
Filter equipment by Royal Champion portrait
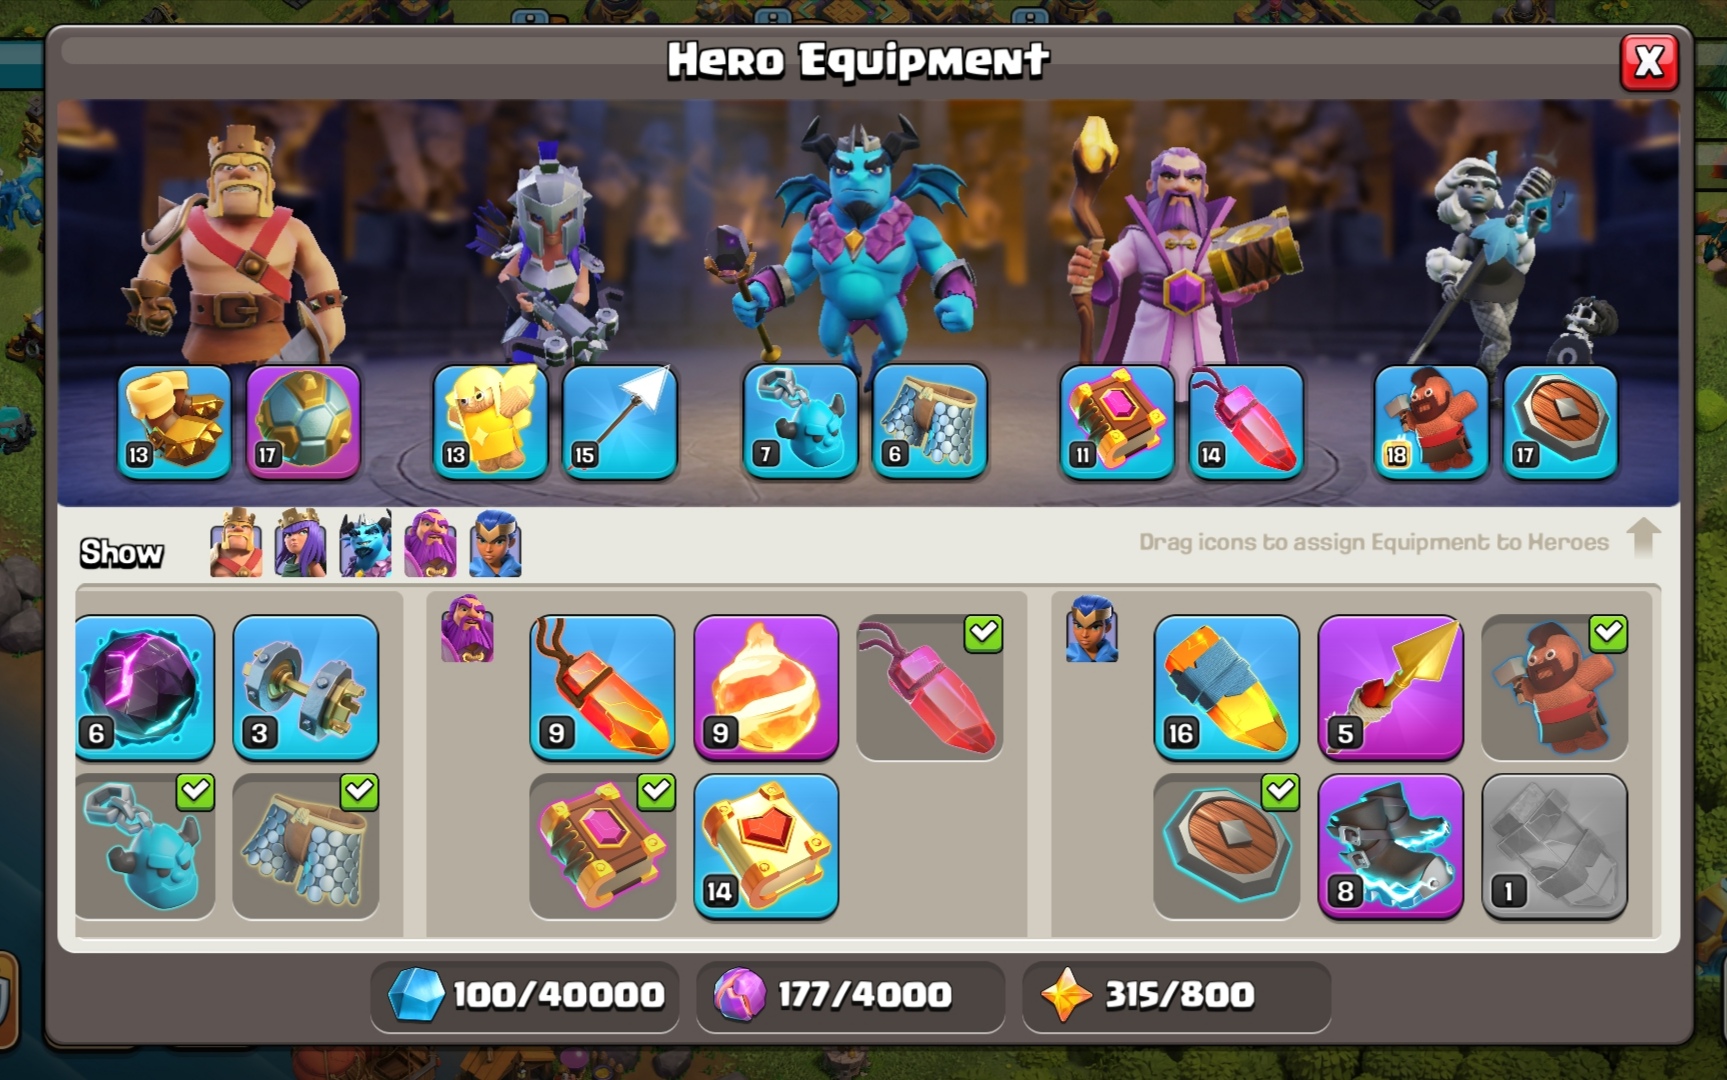(x=496, y=543)
